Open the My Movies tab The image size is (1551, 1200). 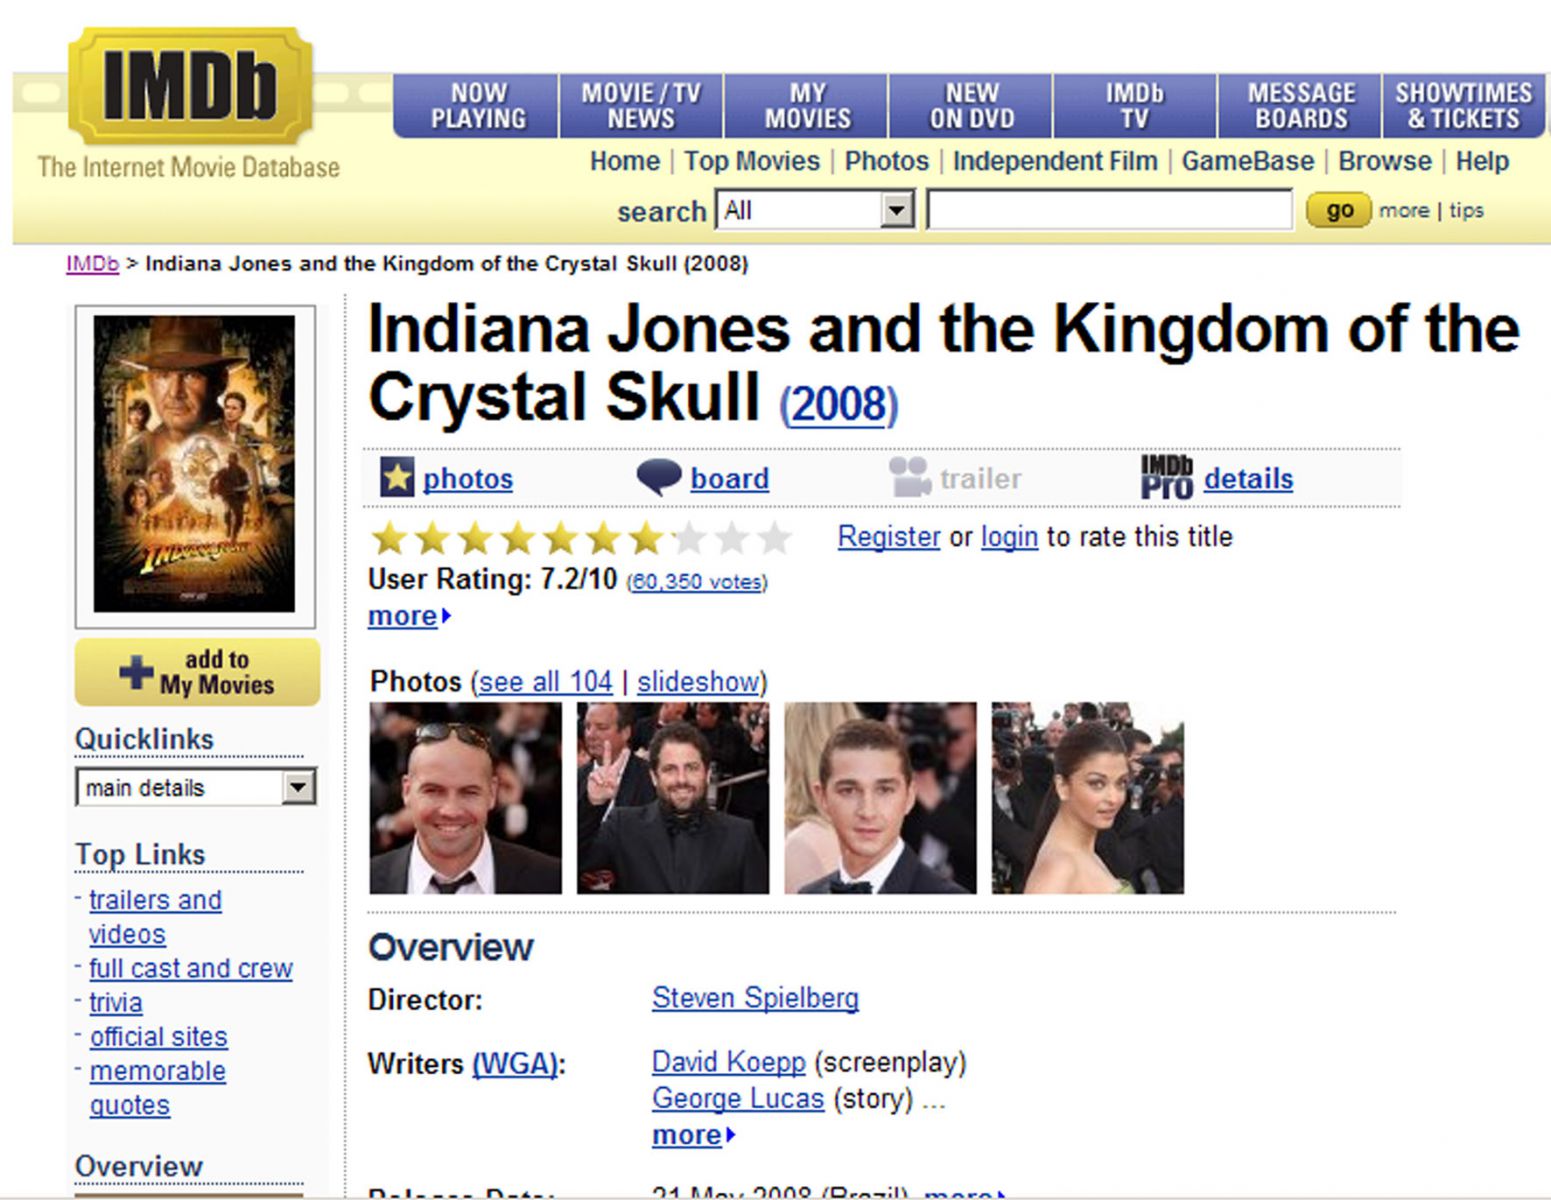click(806, 106)
